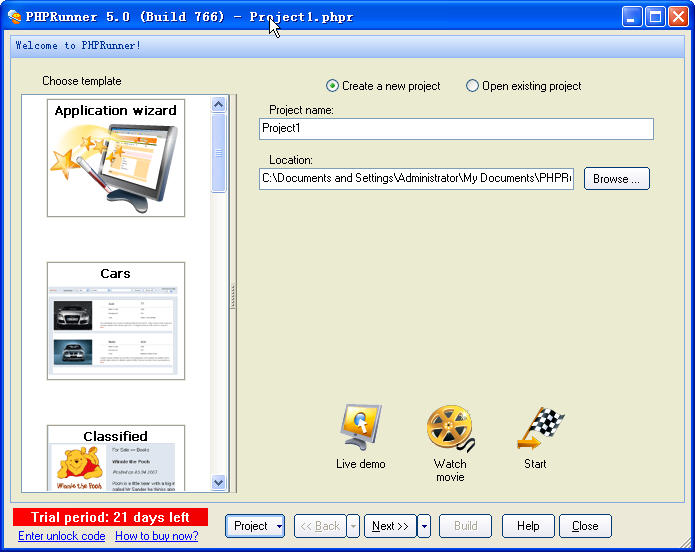The height and width of the screenshot is (552, 695).
Task: Click the PHPRunner title bar app icon
Action: (14, 17)
